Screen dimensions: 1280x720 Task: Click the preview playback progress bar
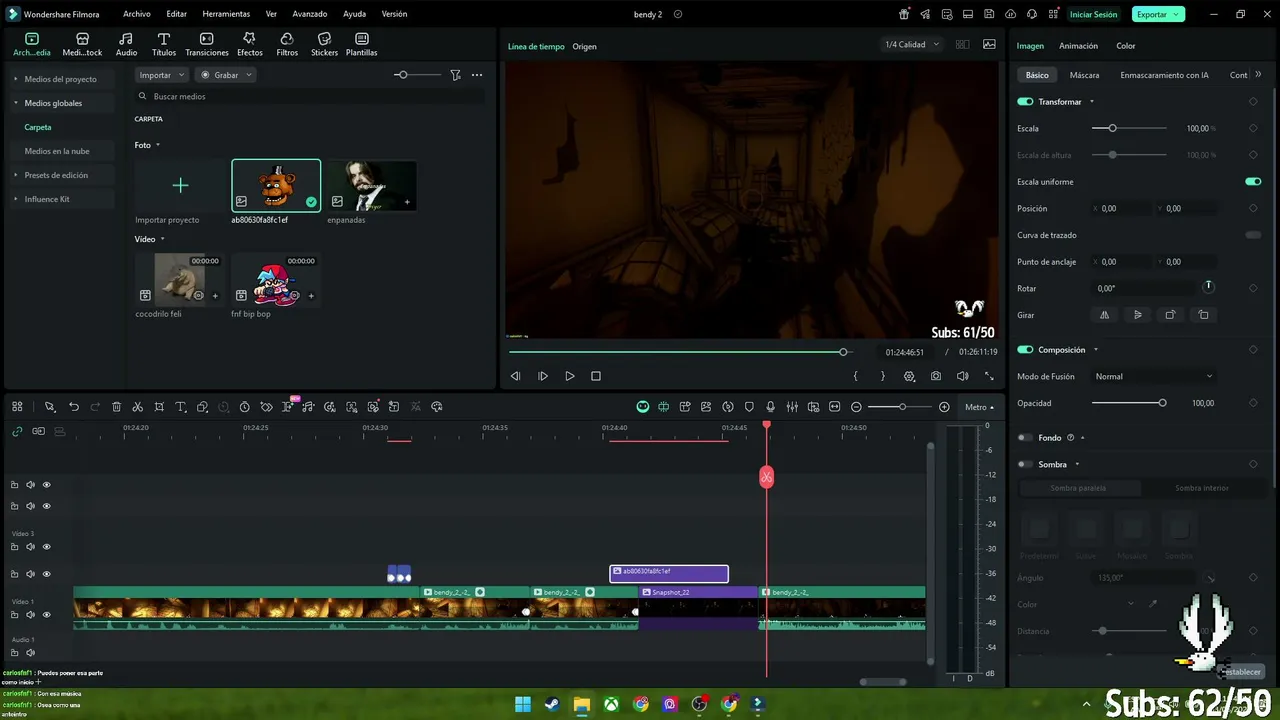[679, 352]
